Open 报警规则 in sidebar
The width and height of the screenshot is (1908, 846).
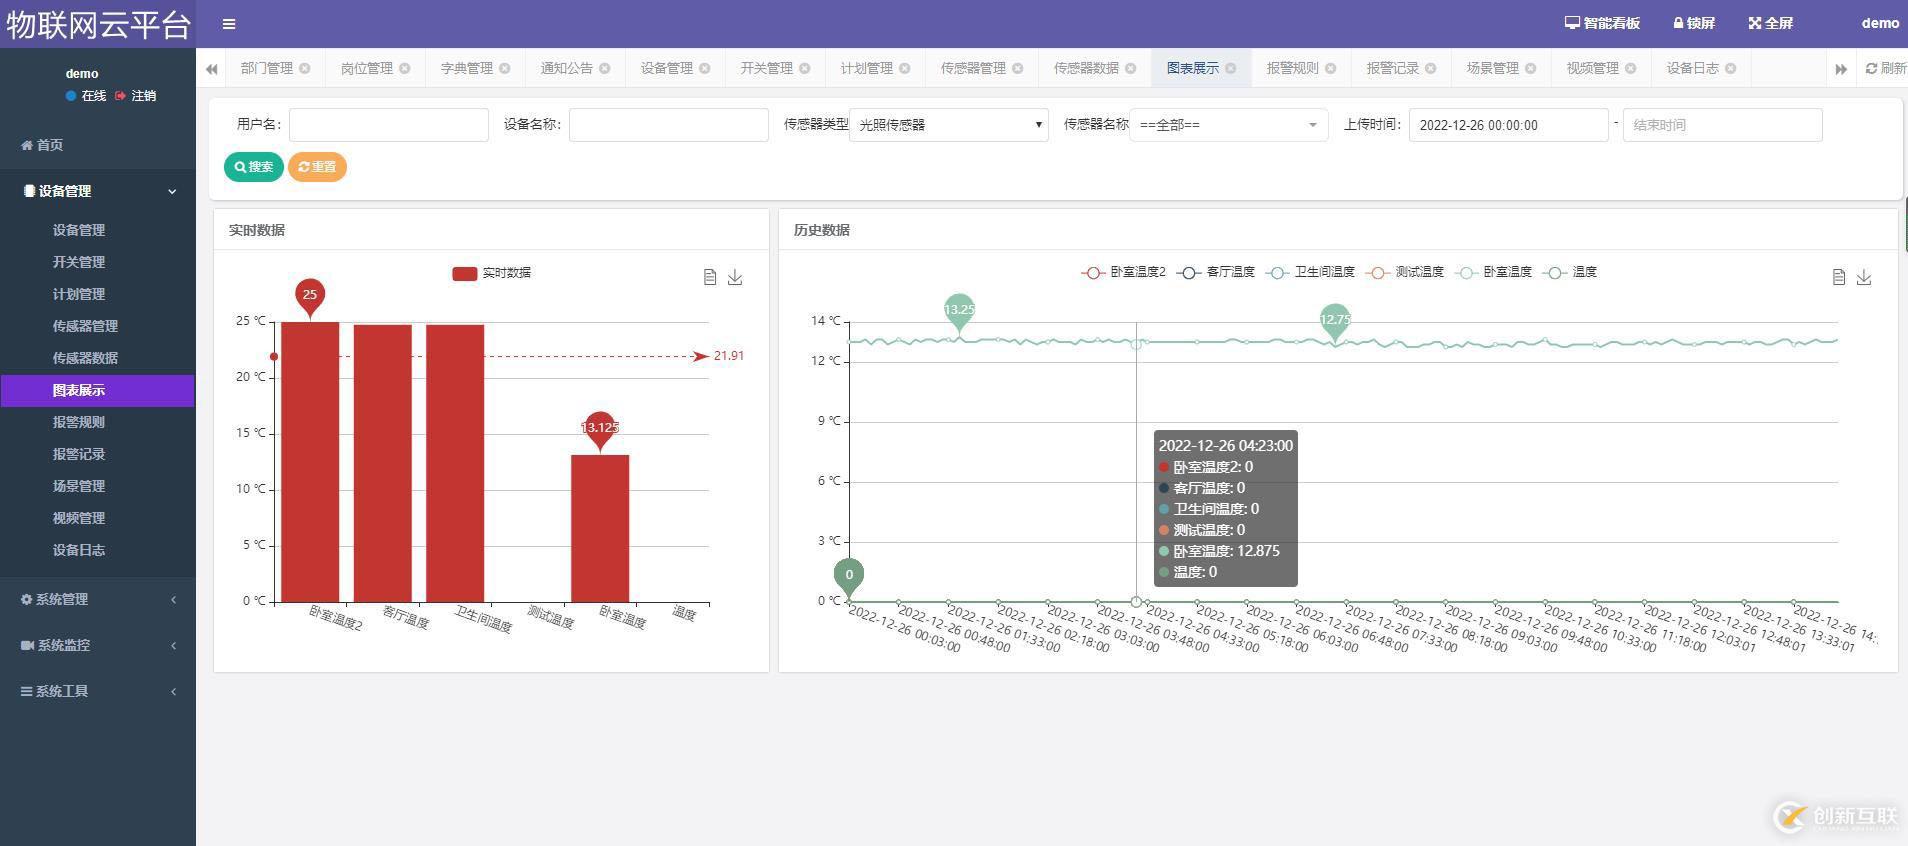pos(79,422)
